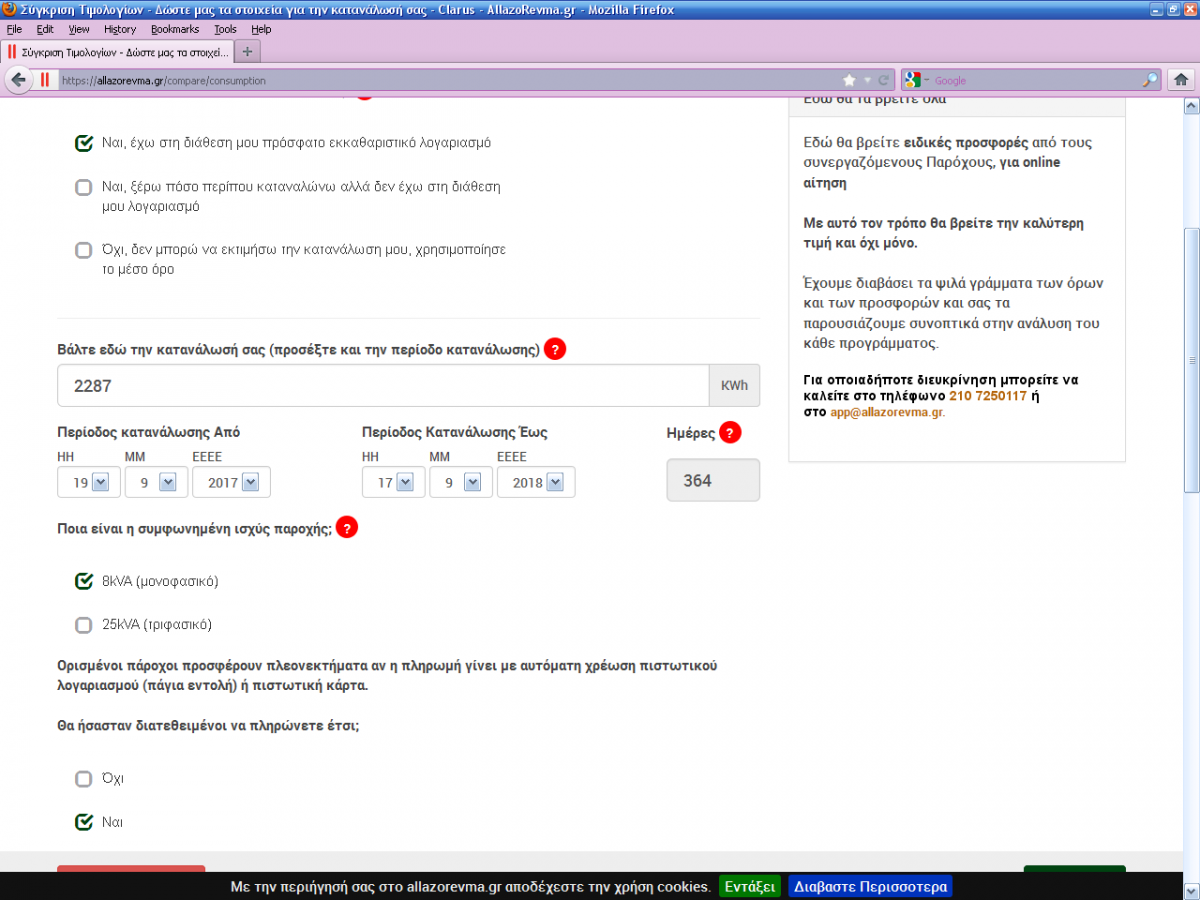This screenshot has height=900, width=1200.
Task: Go back using the browser back arrow
Action: [17, 80]
